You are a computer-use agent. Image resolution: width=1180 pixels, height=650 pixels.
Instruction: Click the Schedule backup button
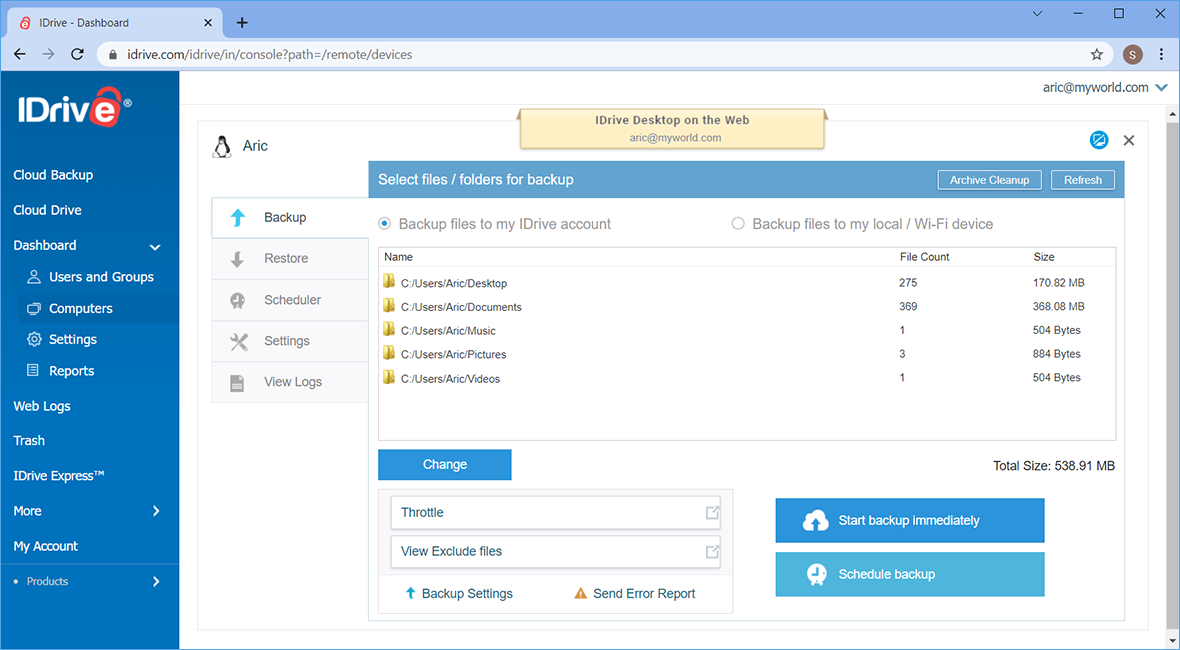(x=910, y=574)
